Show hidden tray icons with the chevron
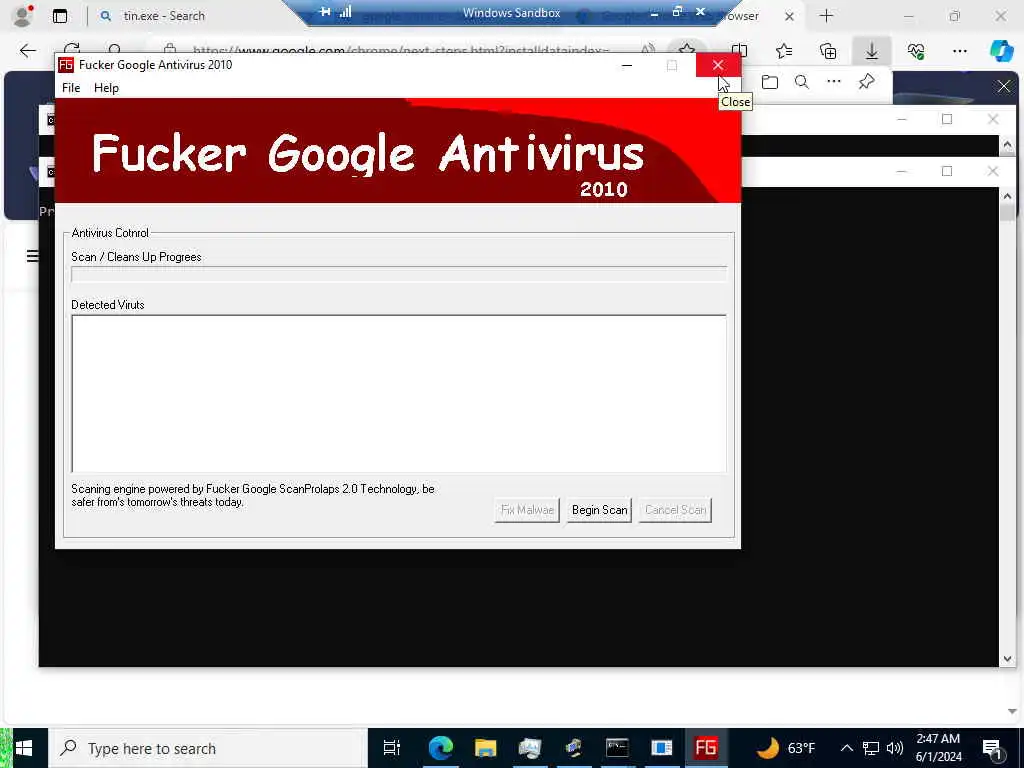This screenshot has height=768, width=1024. click(x=846, y=748)
